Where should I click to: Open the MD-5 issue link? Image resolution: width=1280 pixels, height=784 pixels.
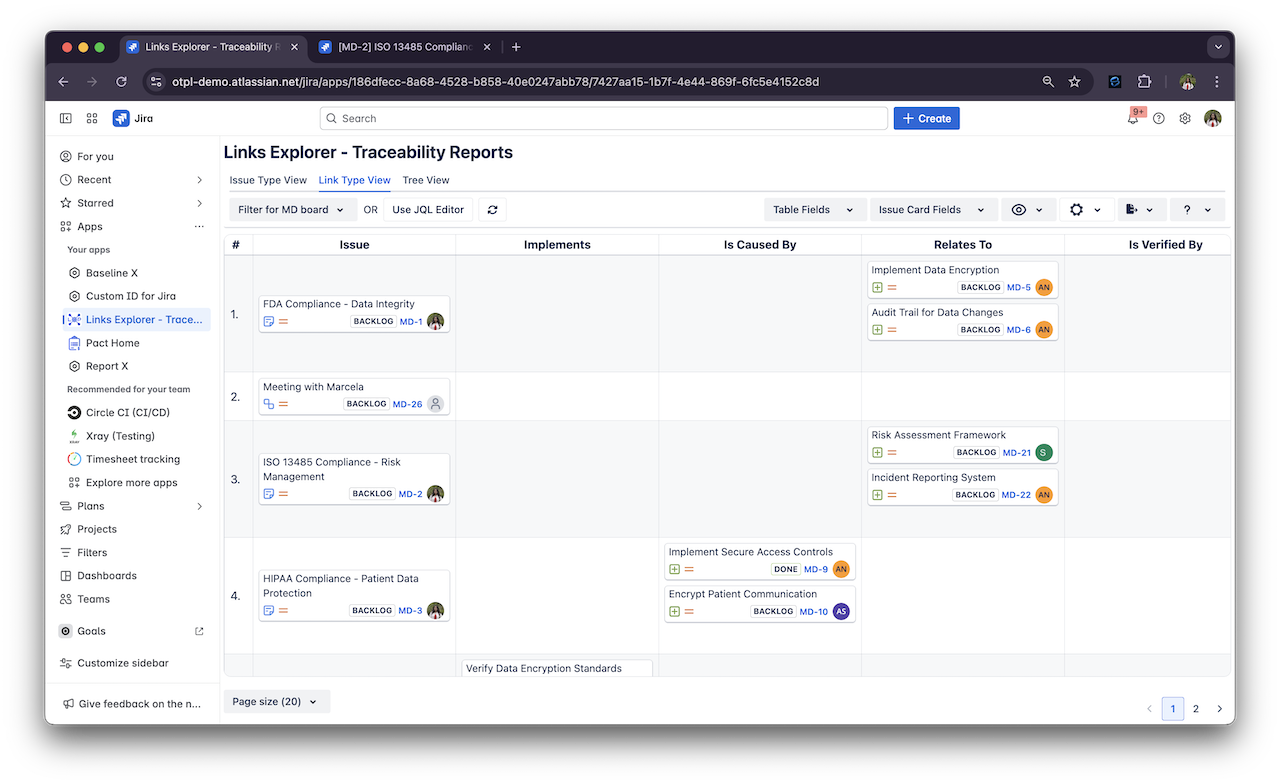pyautogui.click(x=1018, y=287)
